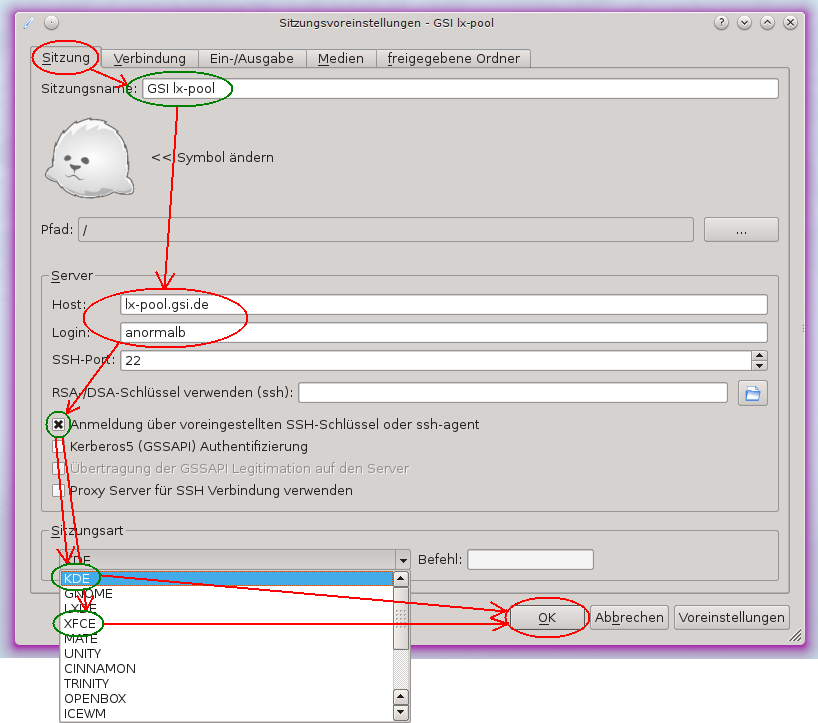Click the Pfad field showing /
The height and width of the screenshot is (723, 818).
(386, 230)
